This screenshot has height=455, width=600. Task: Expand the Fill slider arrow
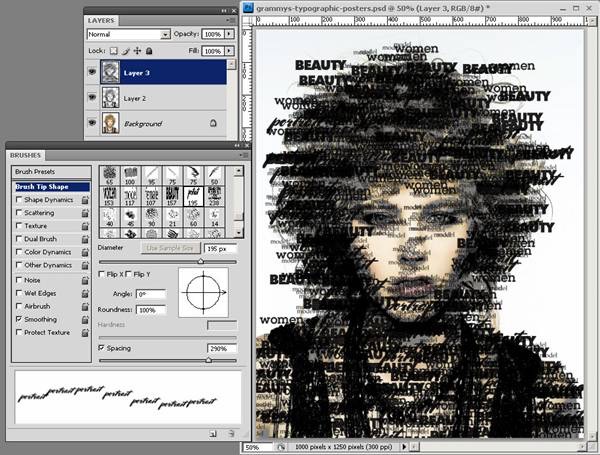click(230, 50)
